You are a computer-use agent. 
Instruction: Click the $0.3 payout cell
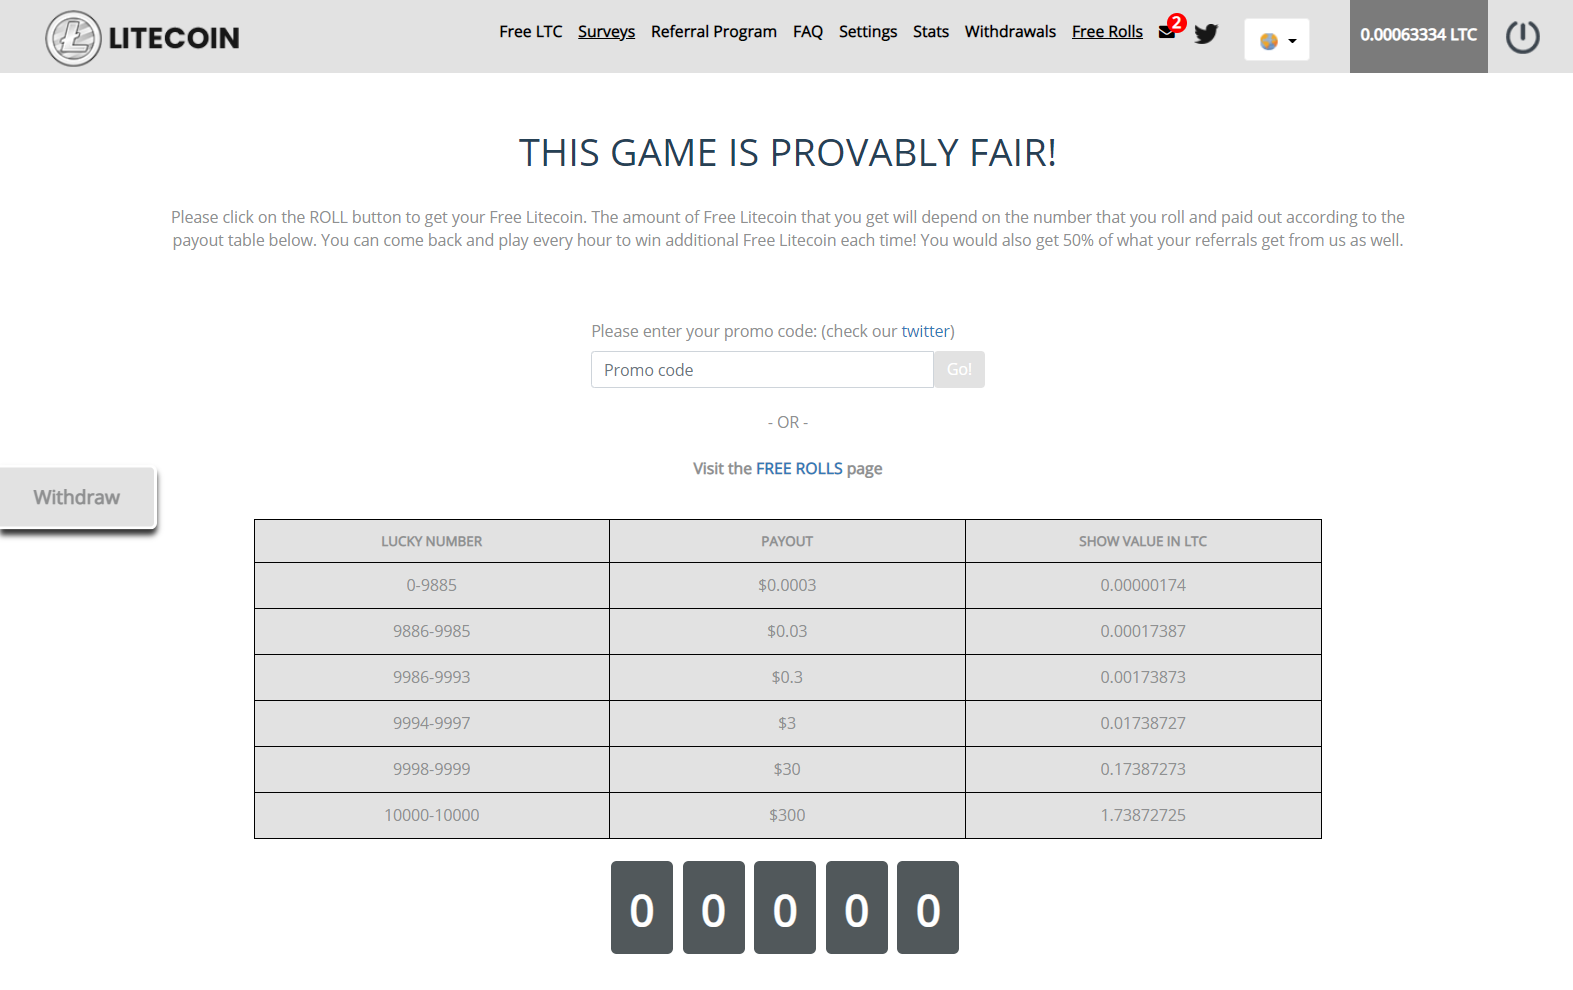click(787, 677)
